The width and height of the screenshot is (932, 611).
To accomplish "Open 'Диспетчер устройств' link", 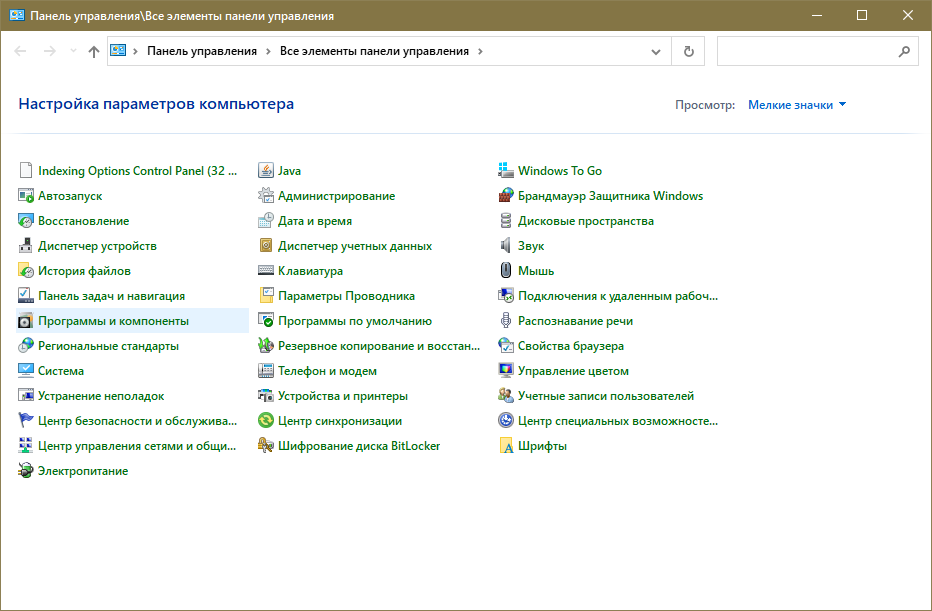I will (97, 246).
